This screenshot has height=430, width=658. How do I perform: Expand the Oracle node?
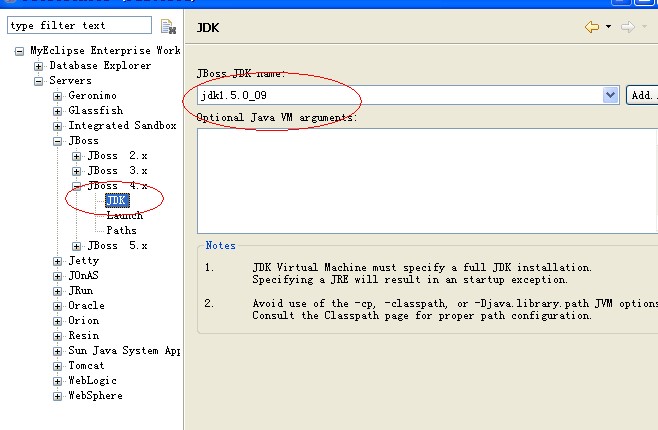[57, 306]
